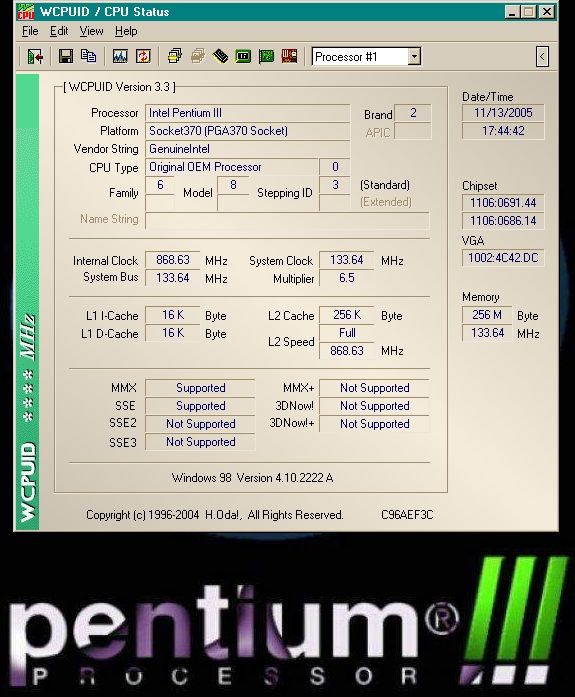The height and width of the screenshot is (697, 575).
Task: Click the copy documents toolbar icon
Action: tap(88, 56)
